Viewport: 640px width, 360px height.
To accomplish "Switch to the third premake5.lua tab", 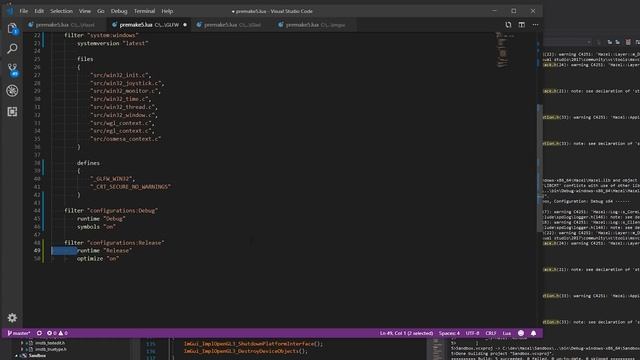I will (232, 25).
